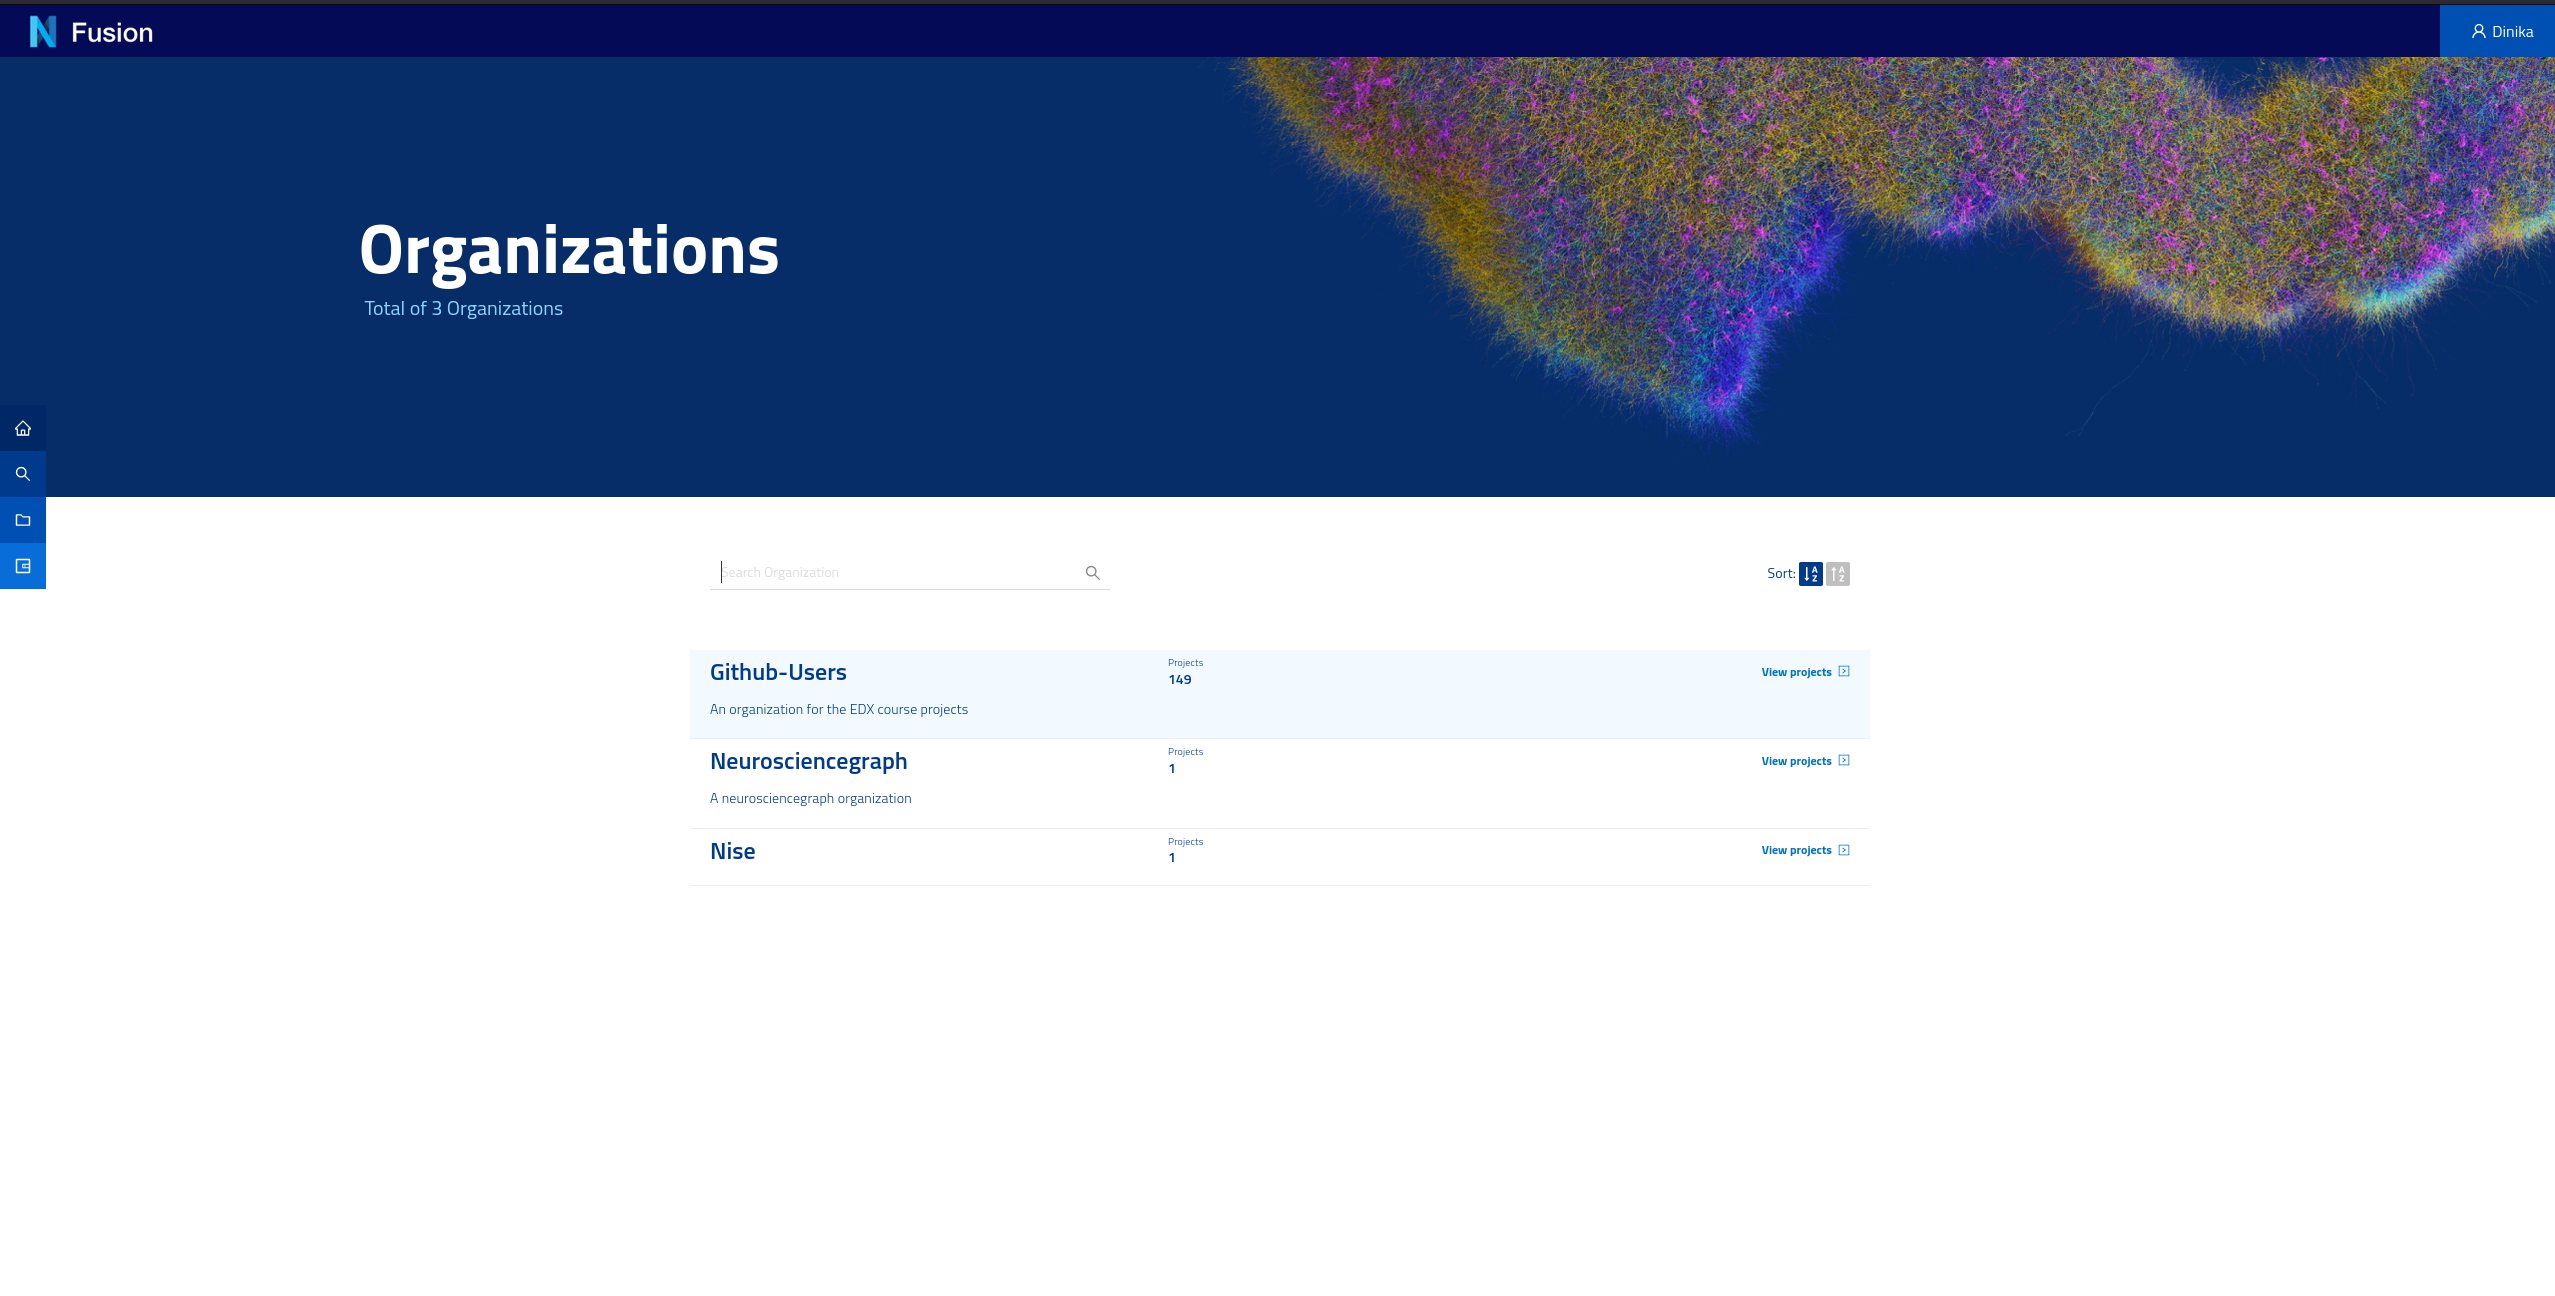Image resolution: width=2555 pixels, height=1296 pixels.
Task: Click the arrow icon next to Neurosciencegraph View projects
Action: coord(1844,760)
